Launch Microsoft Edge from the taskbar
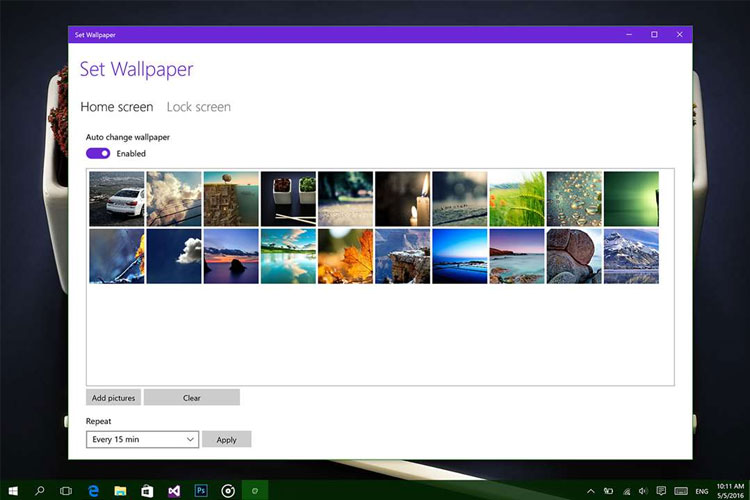This screenshot has width=750, height=500. tap(93, 490)
